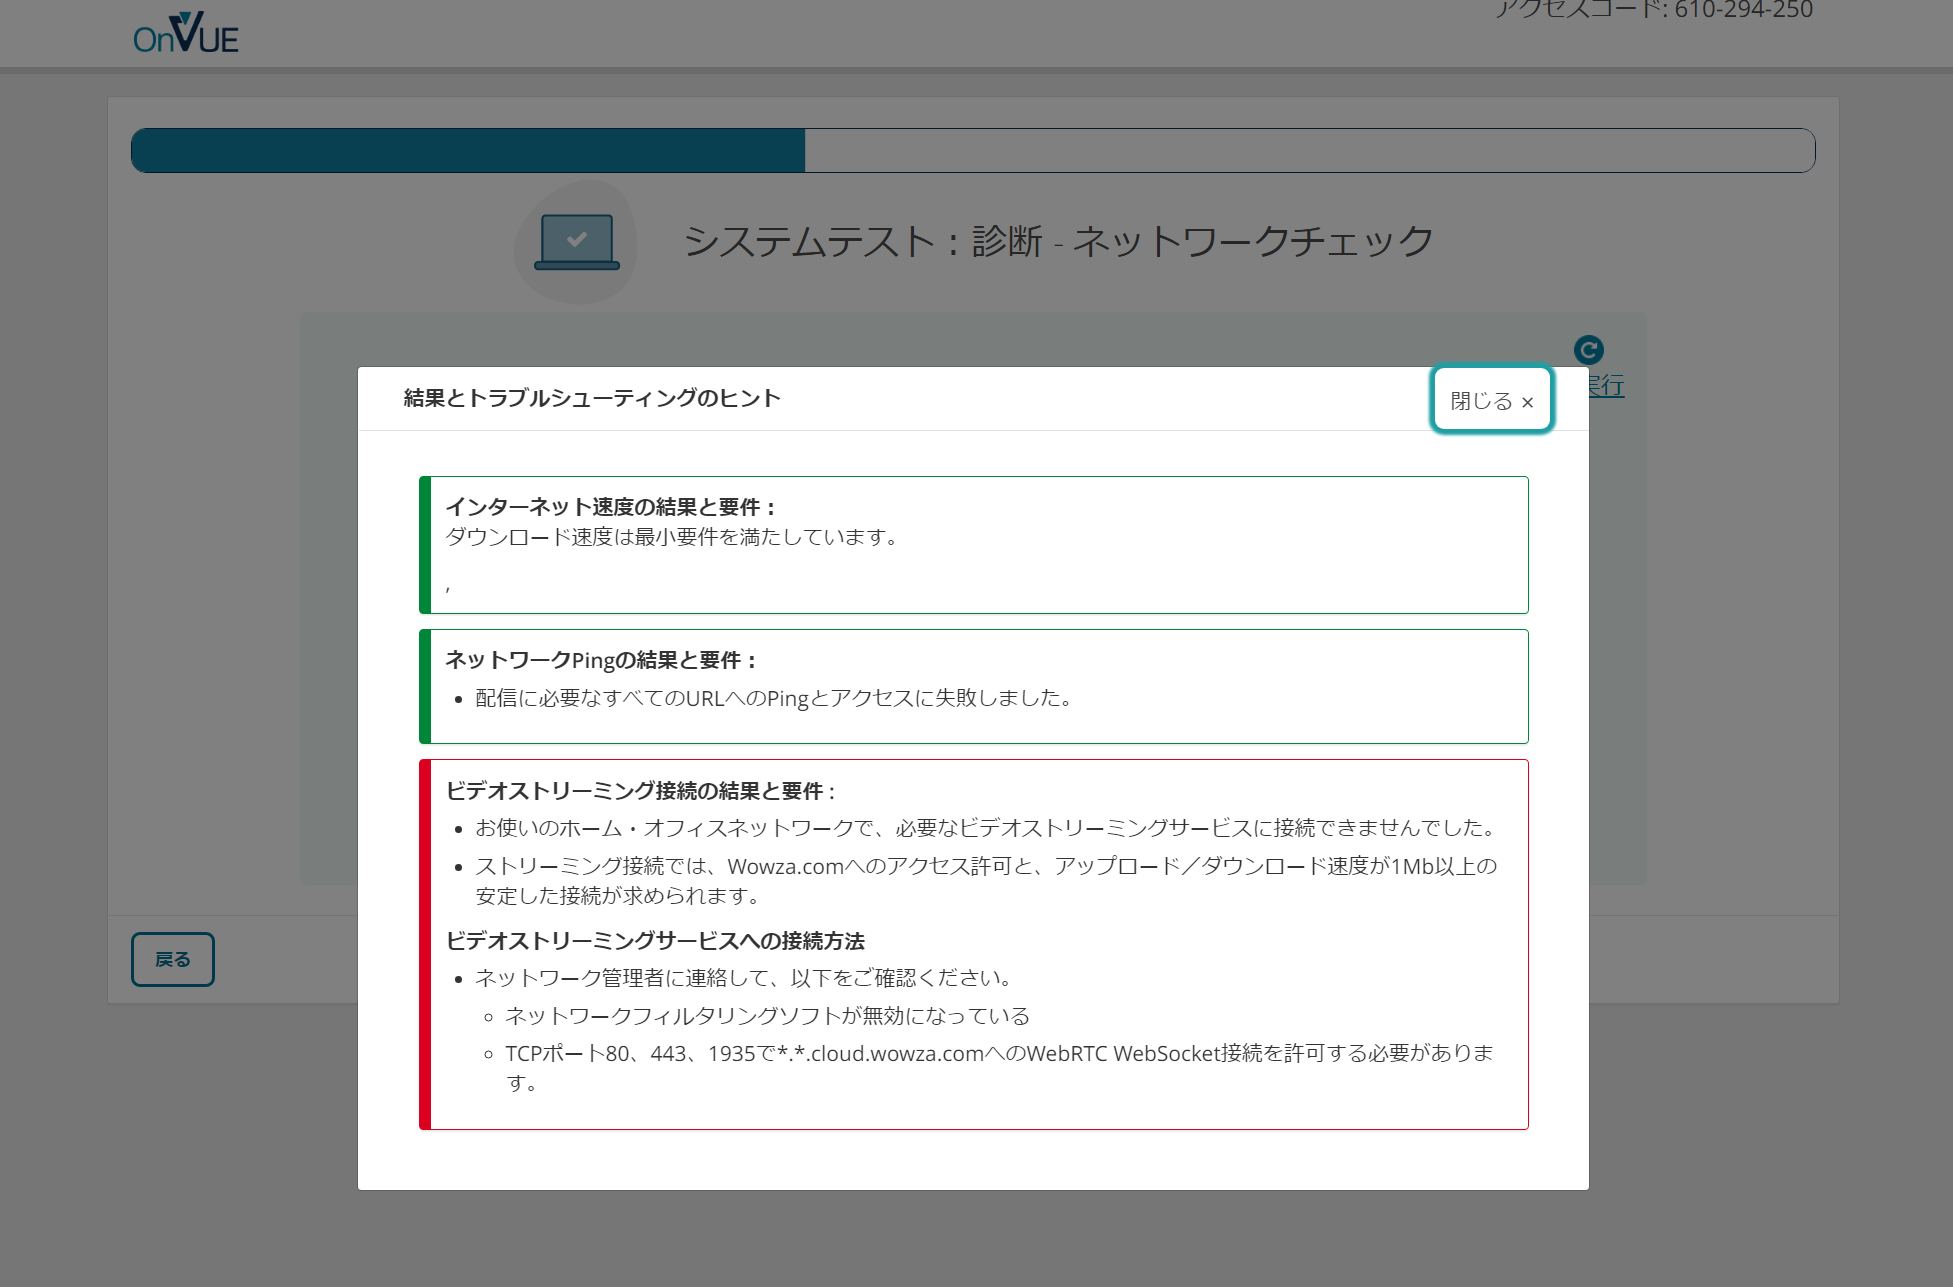1953x1287 pixels.
Task: Click the ビデオストリーミングサービスへの接続方法 subheading
Action: [x=655, y=941]
